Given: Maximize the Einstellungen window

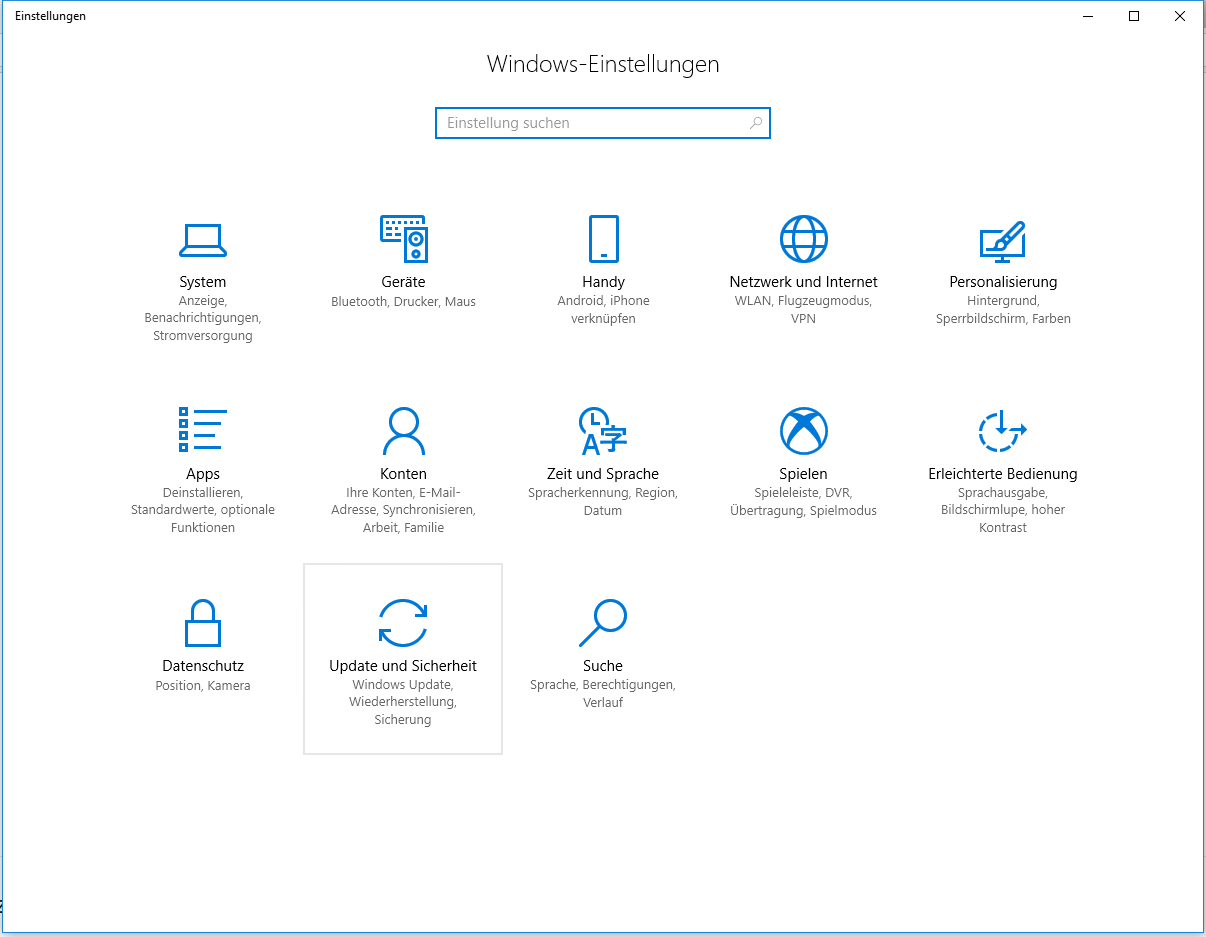Looking at the screenshot, I should pyautogui.click(x=1134, y=16).
